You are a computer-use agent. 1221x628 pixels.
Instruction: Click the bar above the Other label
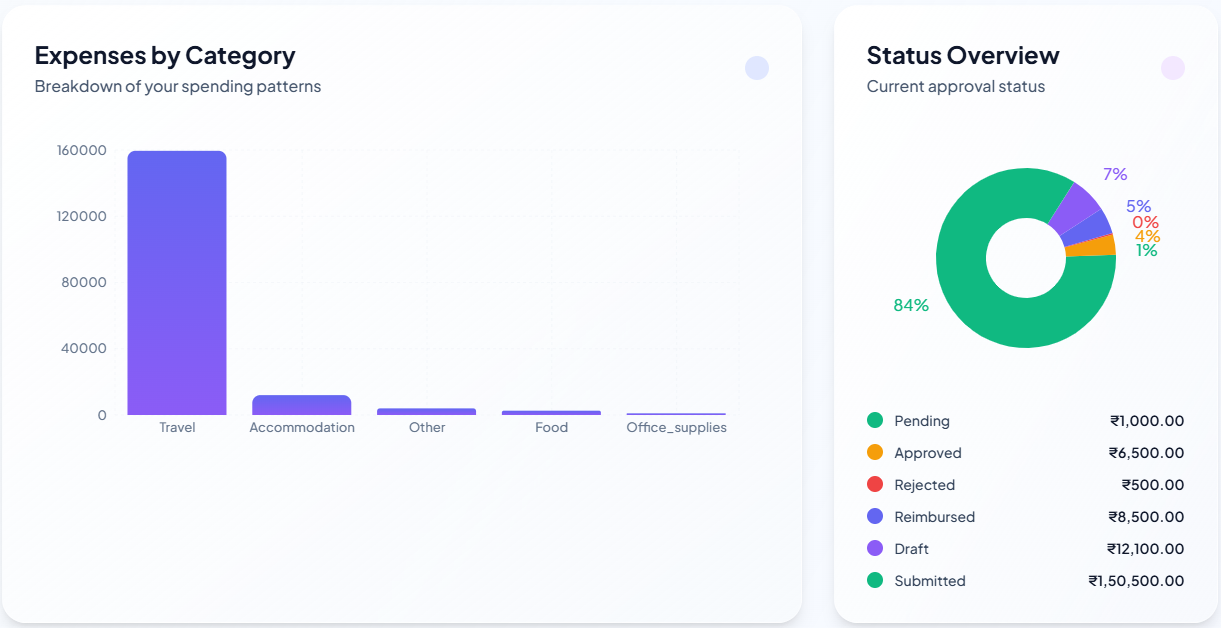click(427, 411)
